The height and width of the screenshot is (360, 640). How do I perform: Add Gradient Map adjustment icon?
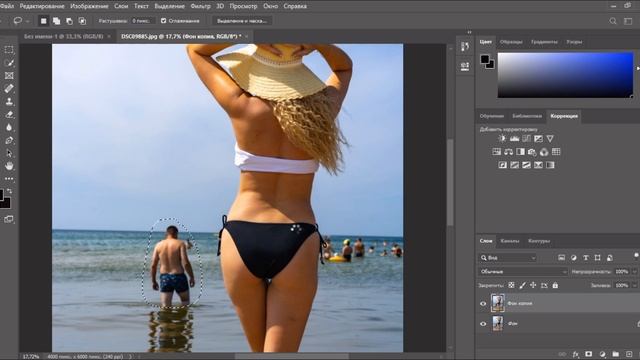pos(550,165)
